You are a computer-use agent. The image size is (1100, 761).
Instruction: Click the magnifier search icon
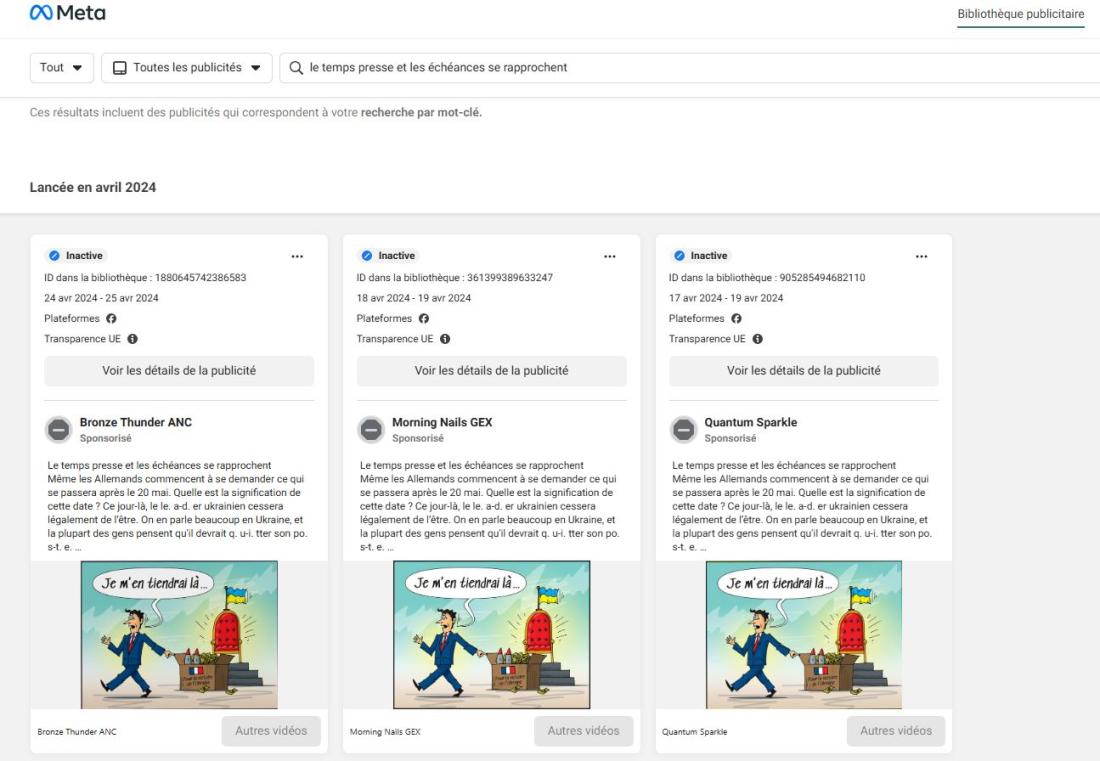(x=296, y=68)
